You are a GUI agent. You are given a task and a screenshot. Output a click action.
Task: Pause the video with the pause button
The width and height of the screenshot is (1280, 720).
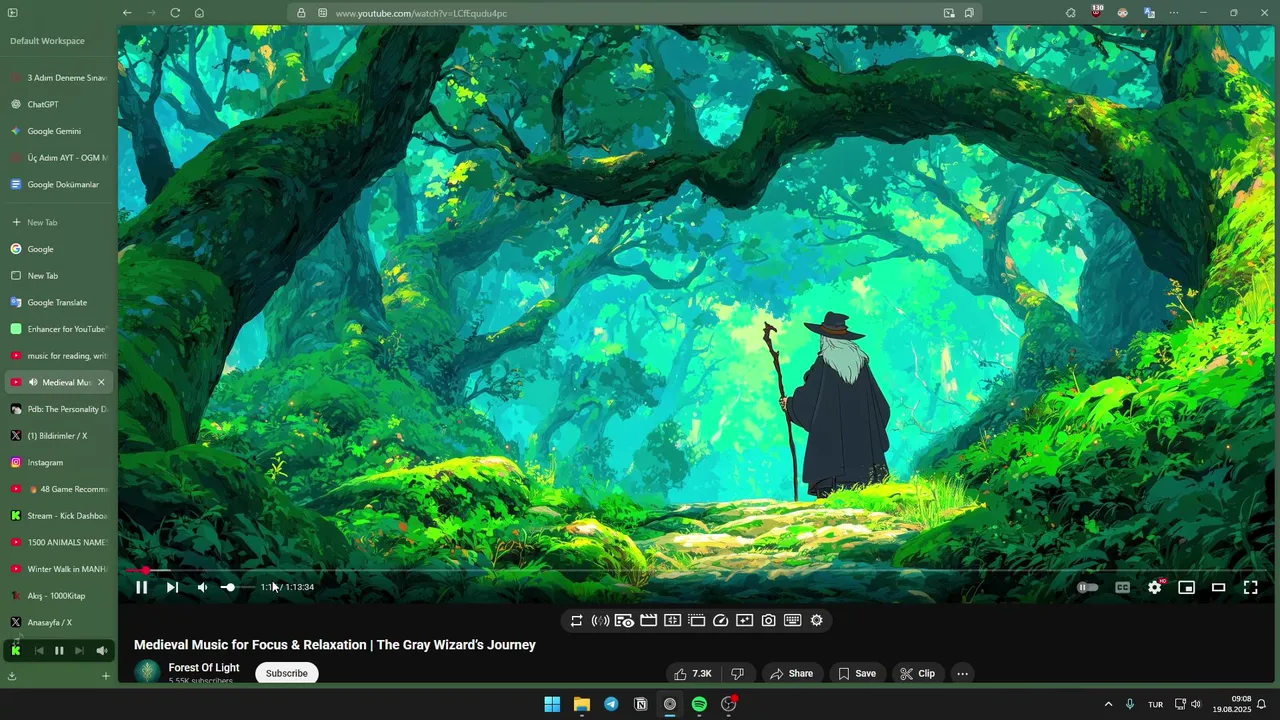point(141,587)
